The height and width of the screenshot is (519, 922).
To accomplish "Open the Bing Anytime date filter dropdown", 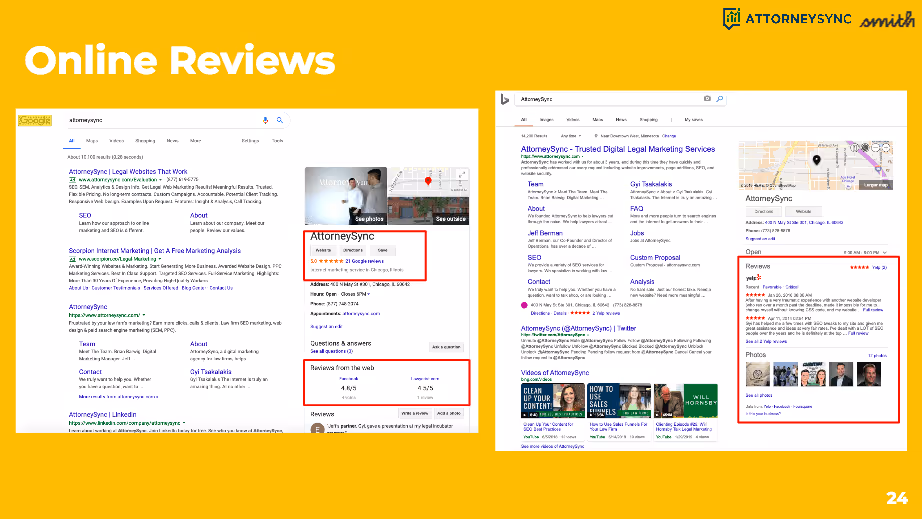I will [570, 136].
